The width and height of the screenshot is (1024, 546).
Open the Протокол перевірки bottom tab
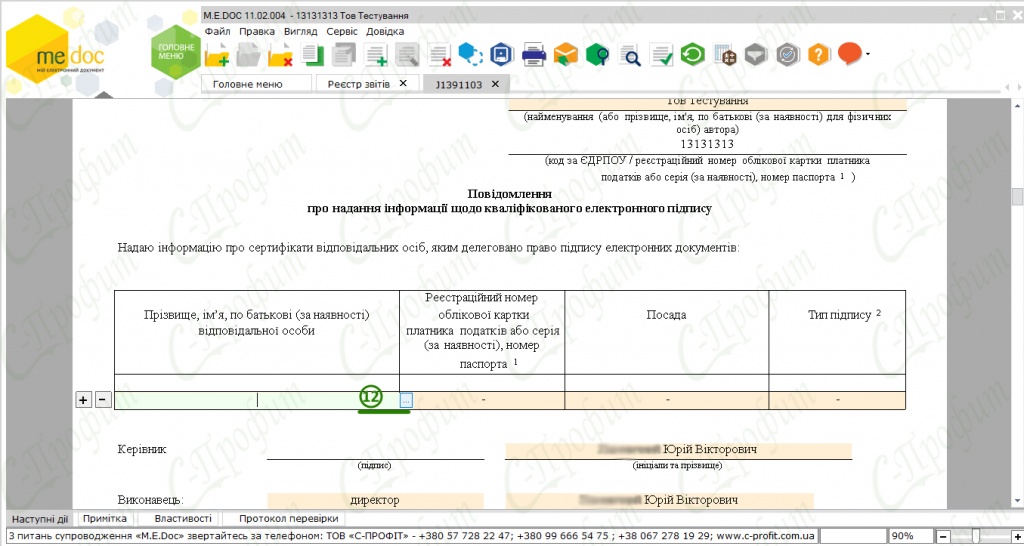[x=288, y=519]
